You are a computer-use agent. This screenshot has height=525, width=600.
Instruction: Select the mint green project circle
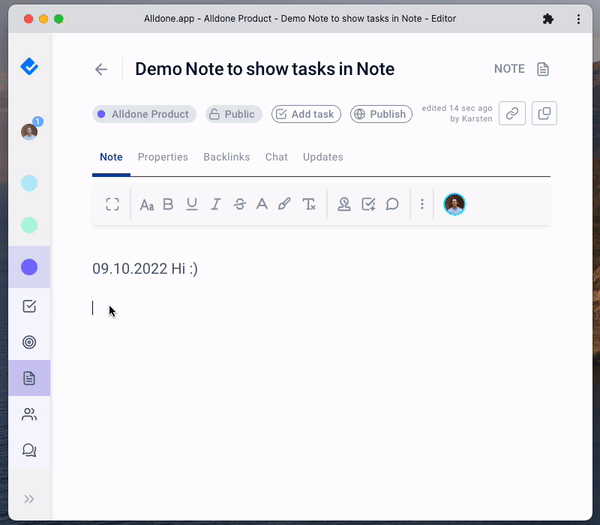click(x=29, y=225)
